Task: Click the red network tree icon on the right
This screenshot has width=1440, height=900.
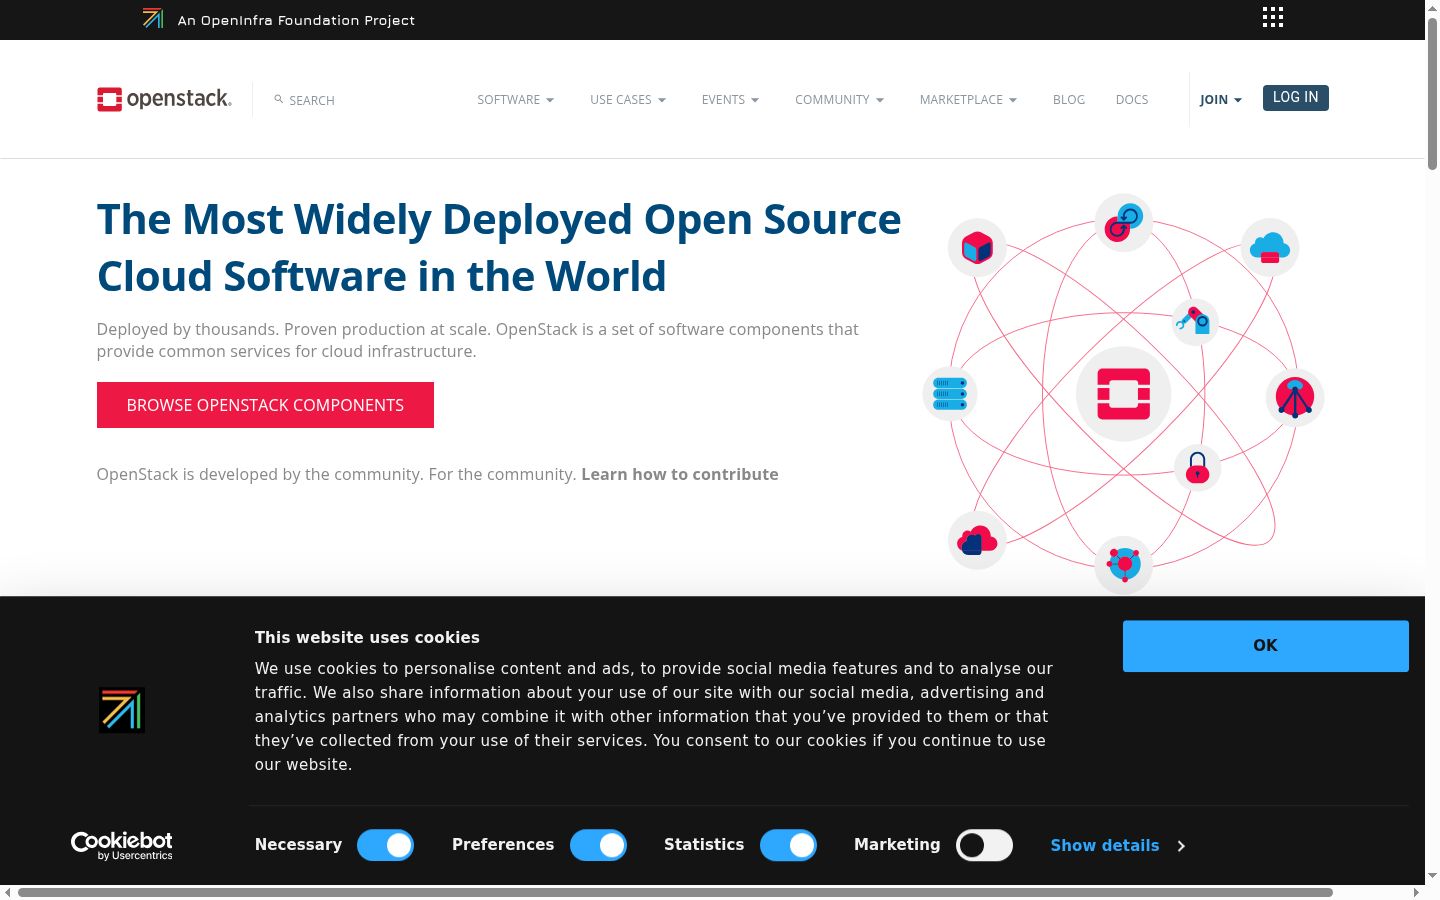Action: [1295, 397]
